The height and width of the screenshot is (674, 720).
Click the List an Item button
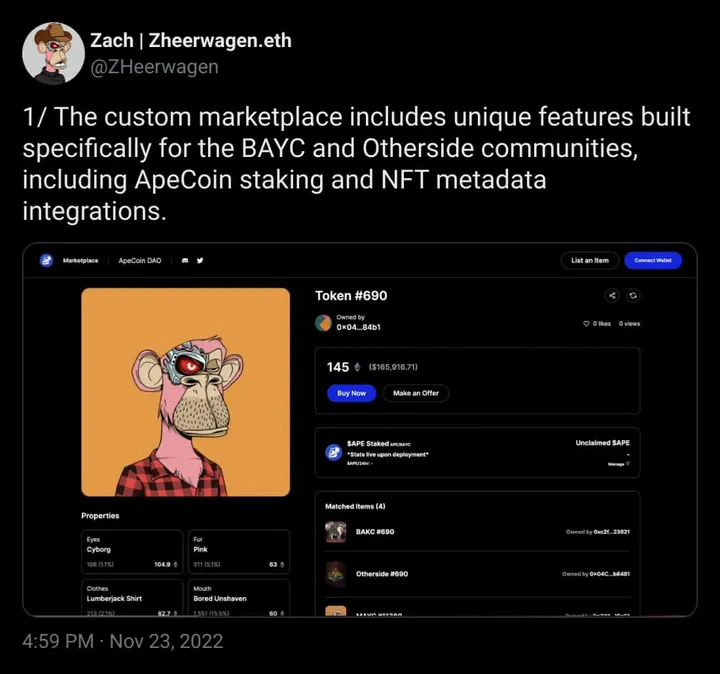590,260
